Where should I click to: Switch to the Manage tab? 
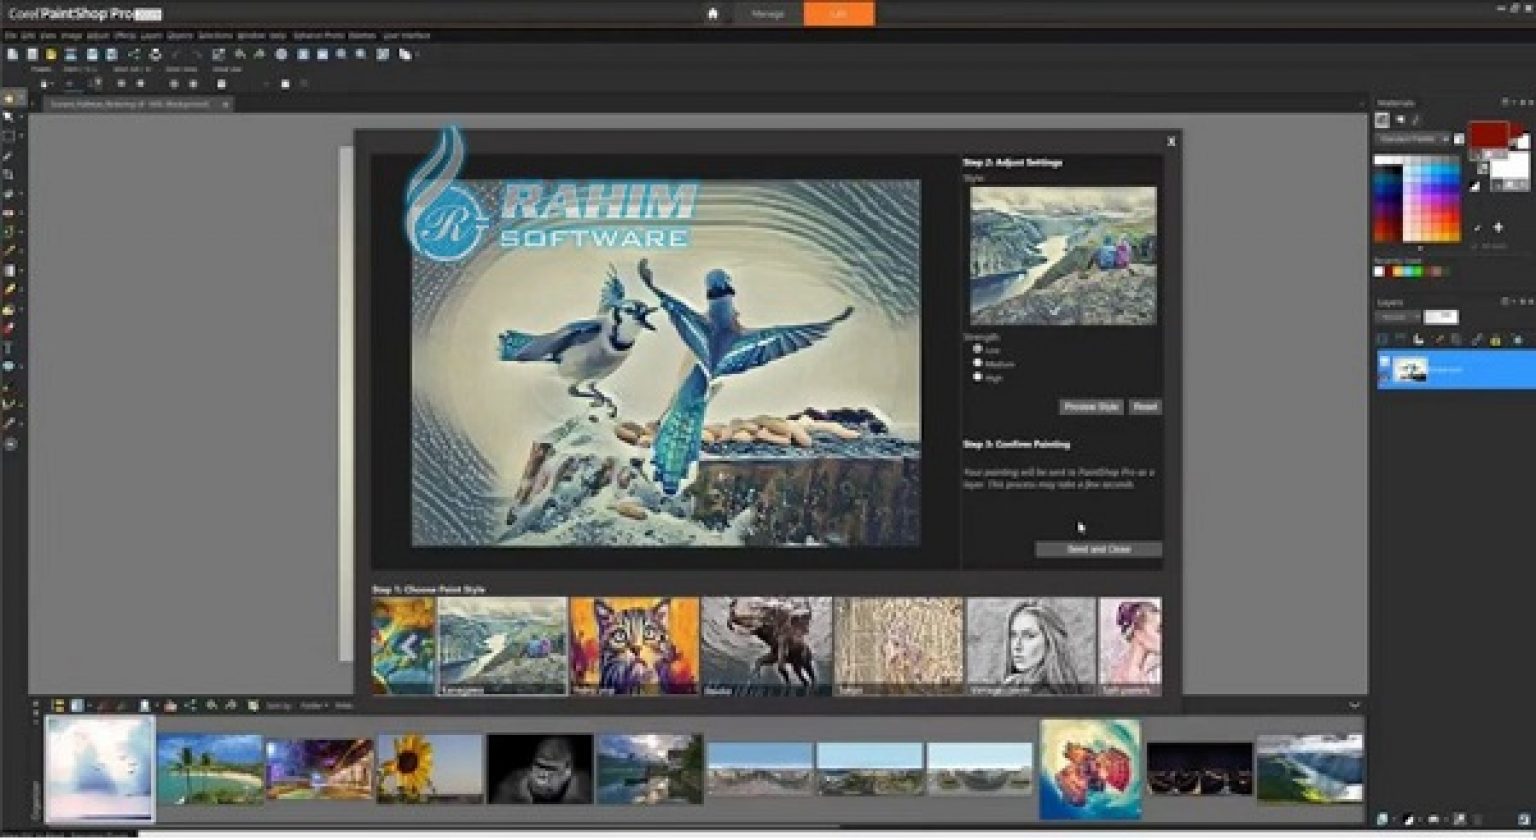click(x=768, y=13)
